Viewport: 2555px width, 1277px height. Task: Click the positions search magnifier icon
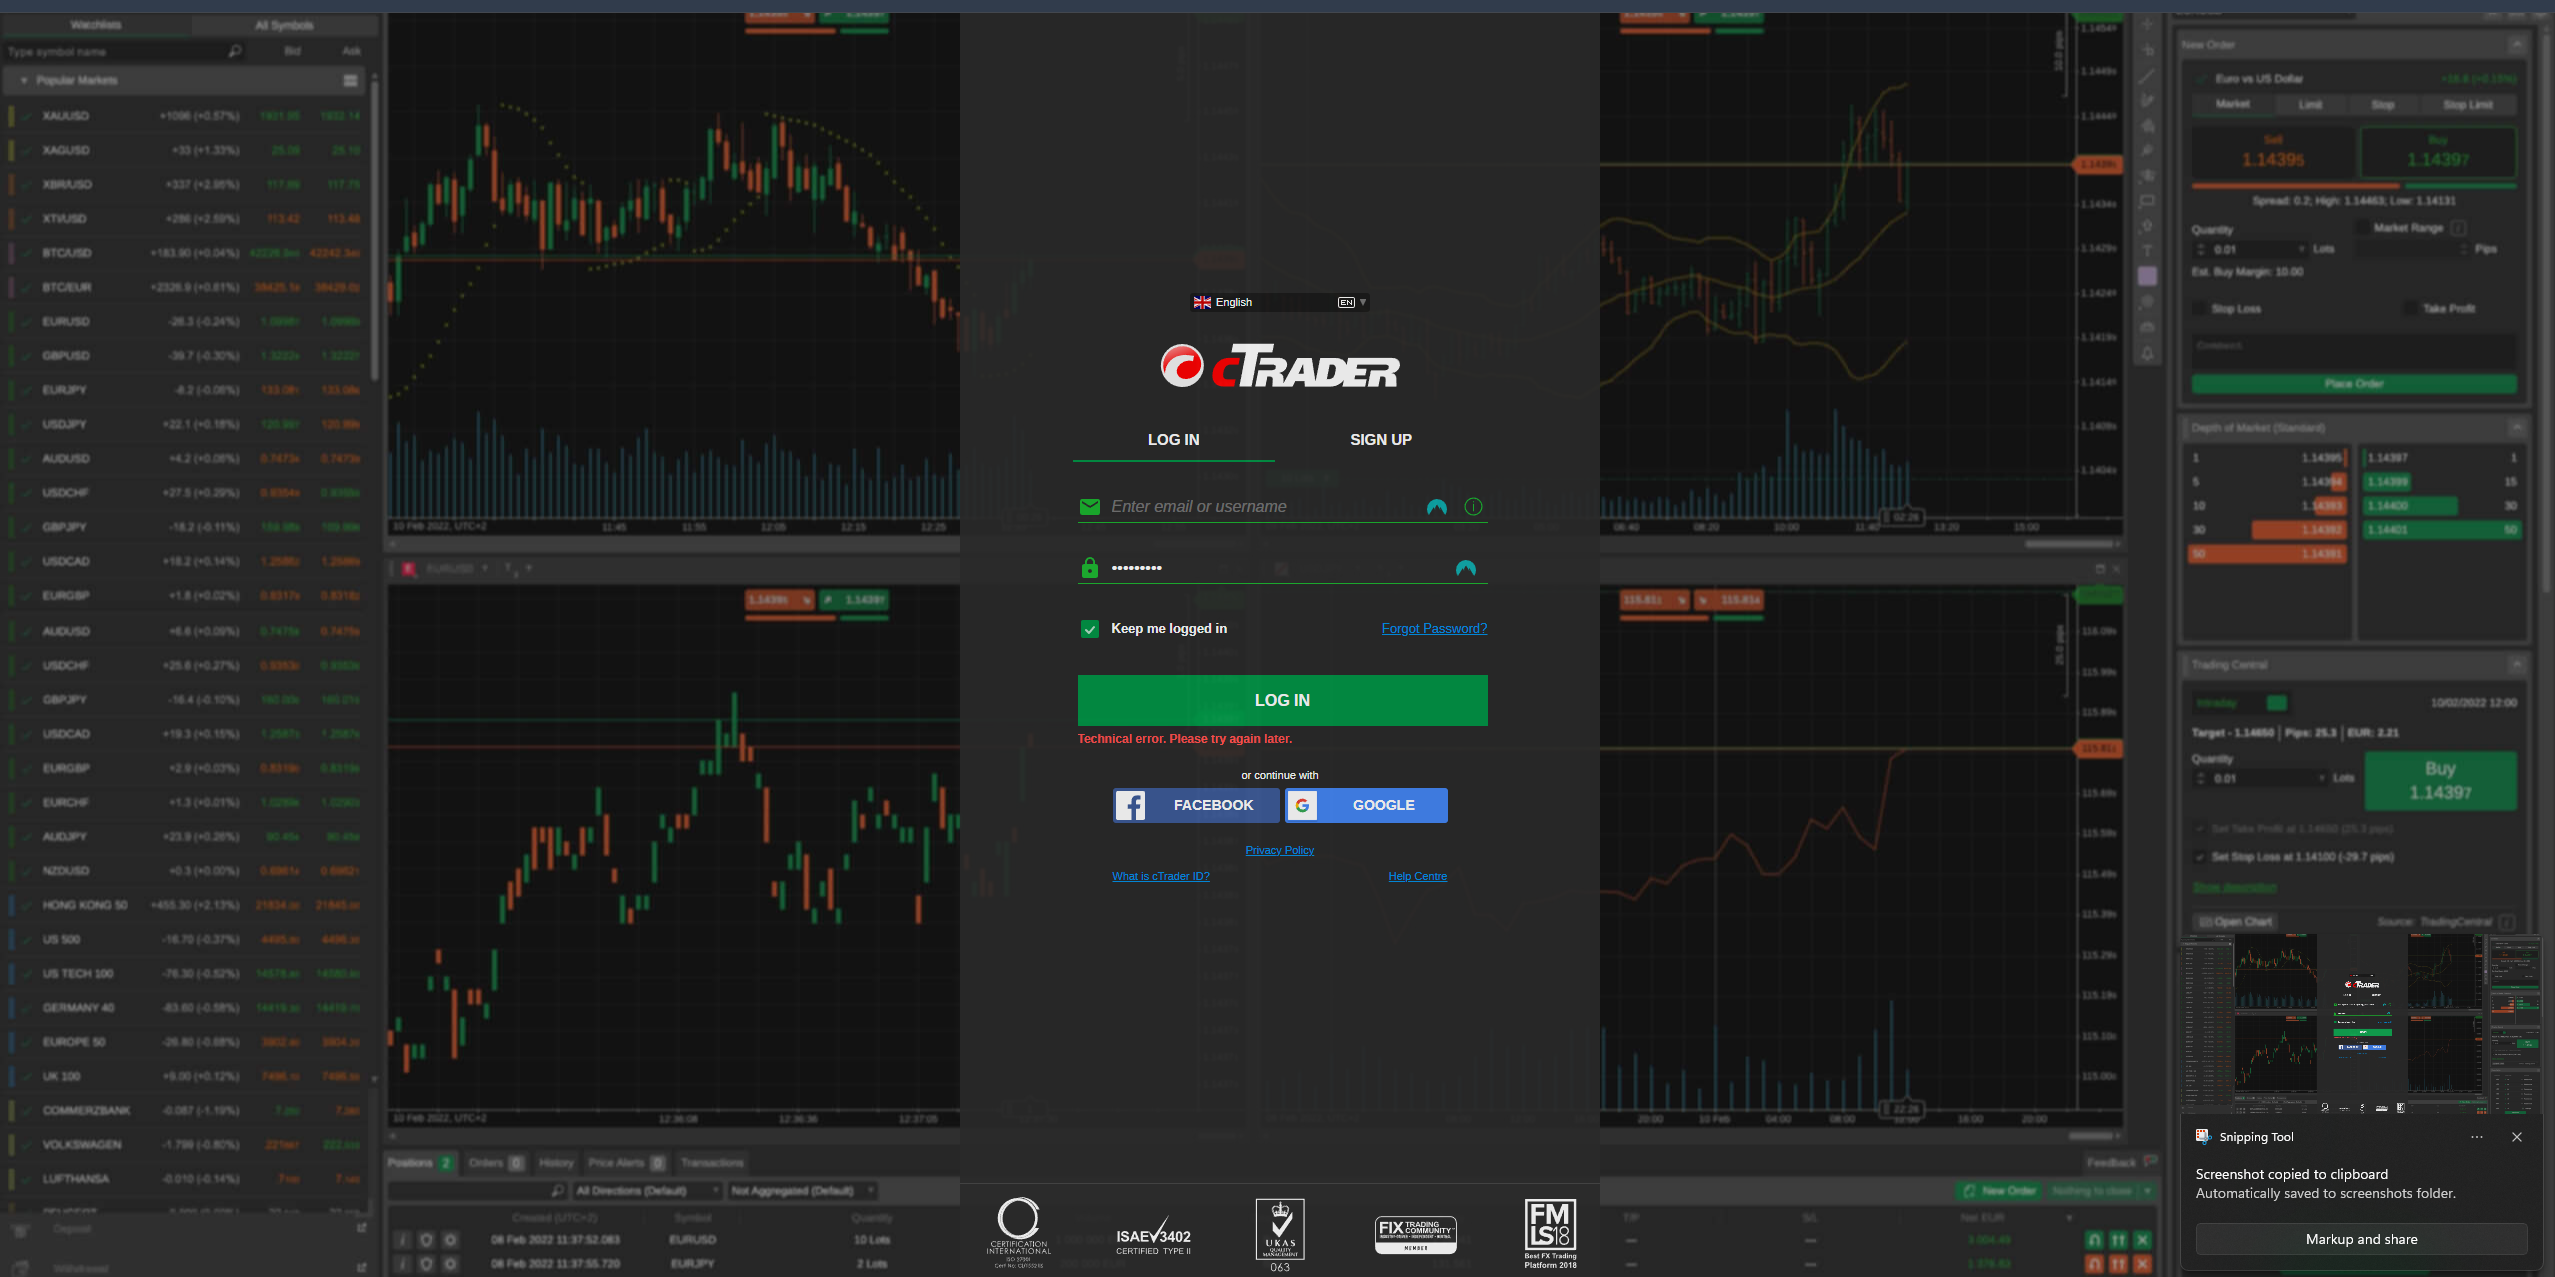558,1191
